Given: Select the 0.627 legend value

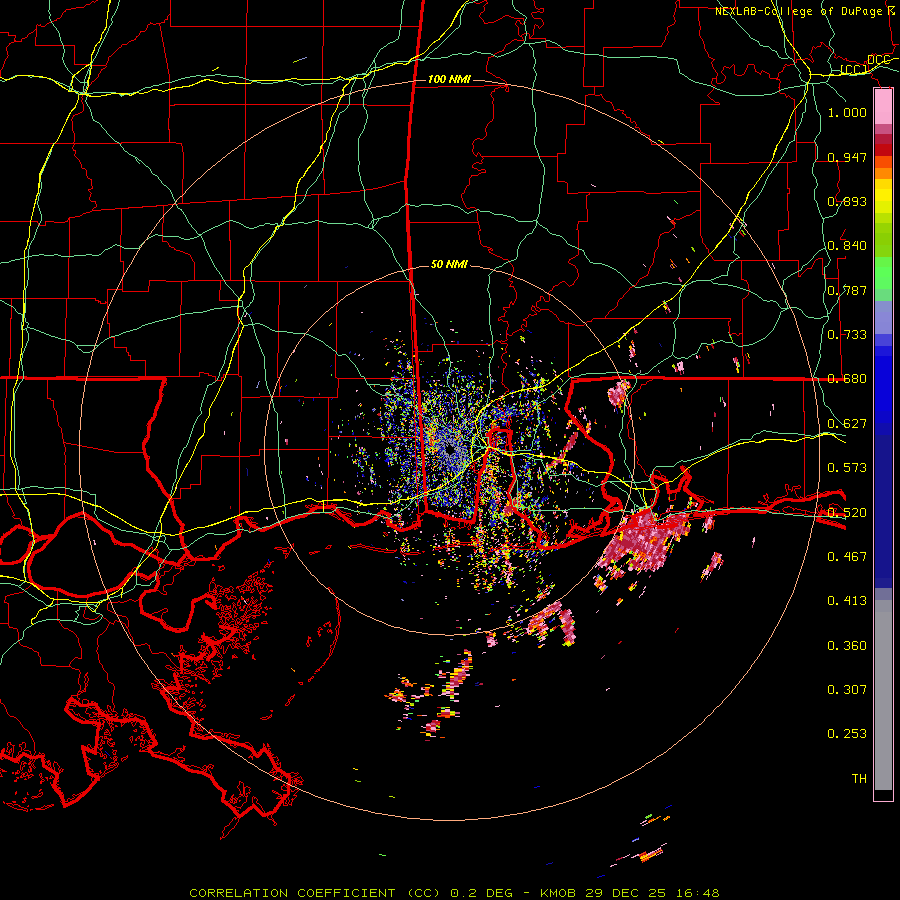Looking at the screenshot, I should pyautogui.click(x=847, y=424).
